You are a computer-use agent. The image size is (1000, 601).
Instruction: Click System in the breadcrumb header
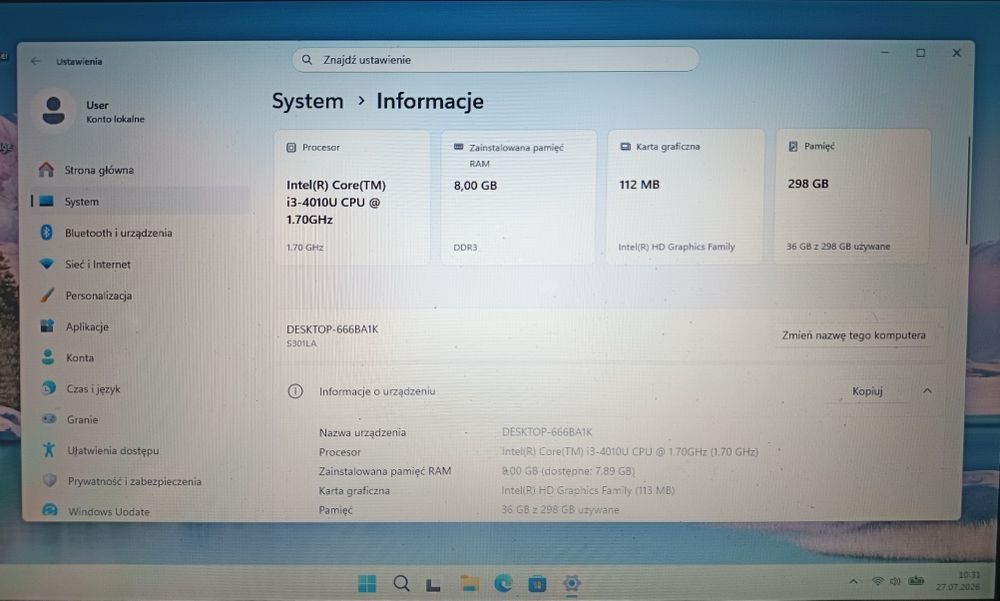pos(308,101)
